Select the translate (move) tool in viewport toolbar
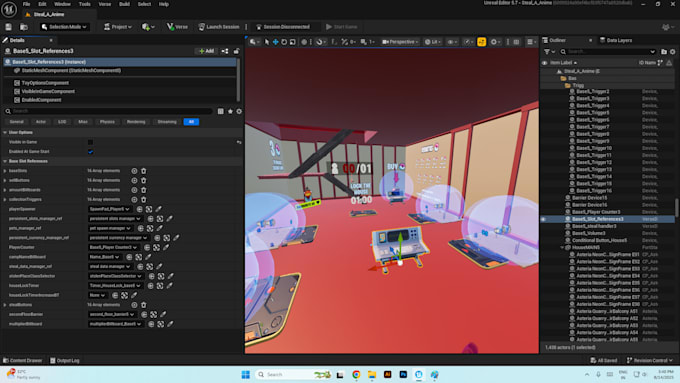Viewport: 680px width, 383px height. (x=275, y=42)
